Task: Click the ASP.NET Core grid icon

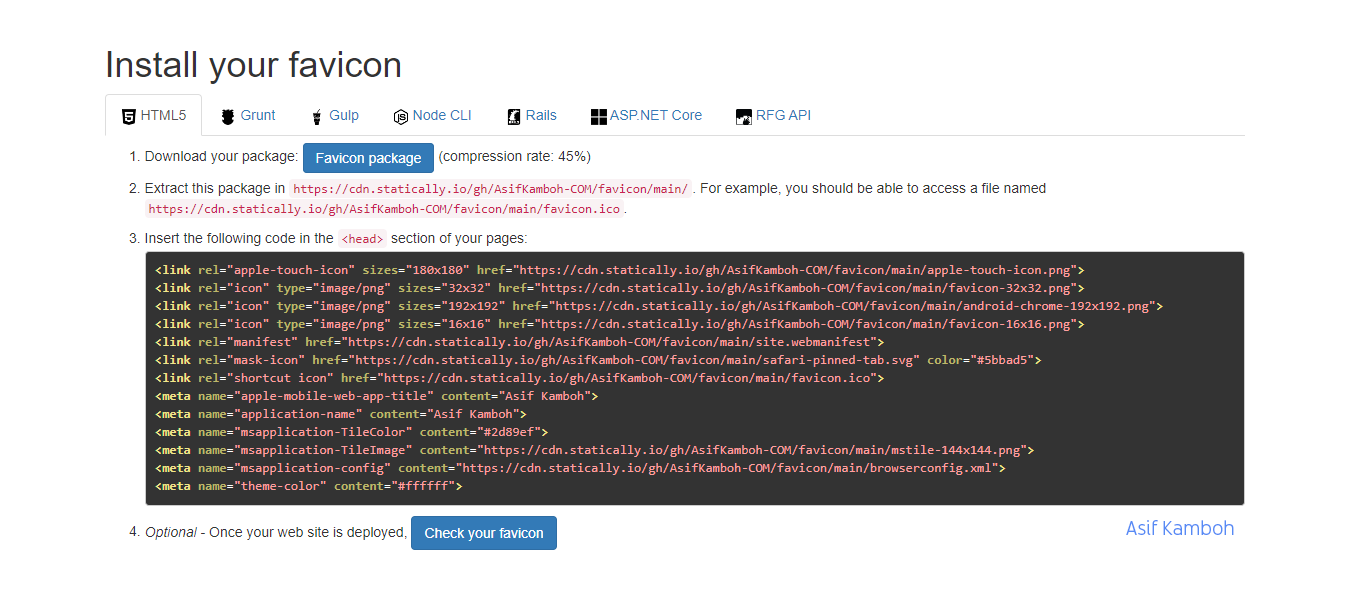Action: click(x=597, y=115)
